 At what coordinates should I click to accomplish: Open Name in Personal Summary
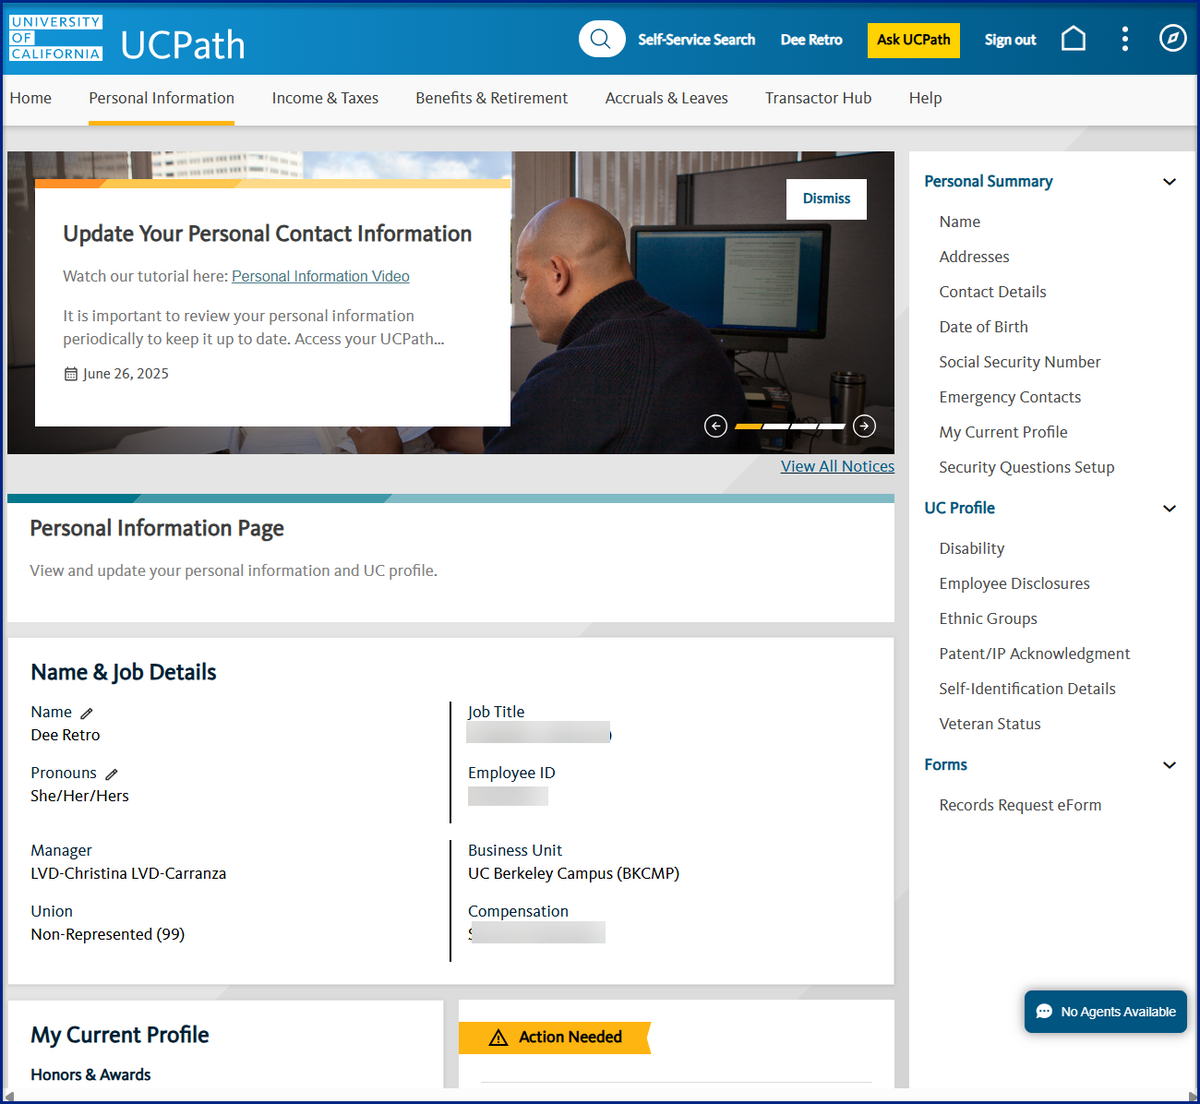click(x=960, y=222)
